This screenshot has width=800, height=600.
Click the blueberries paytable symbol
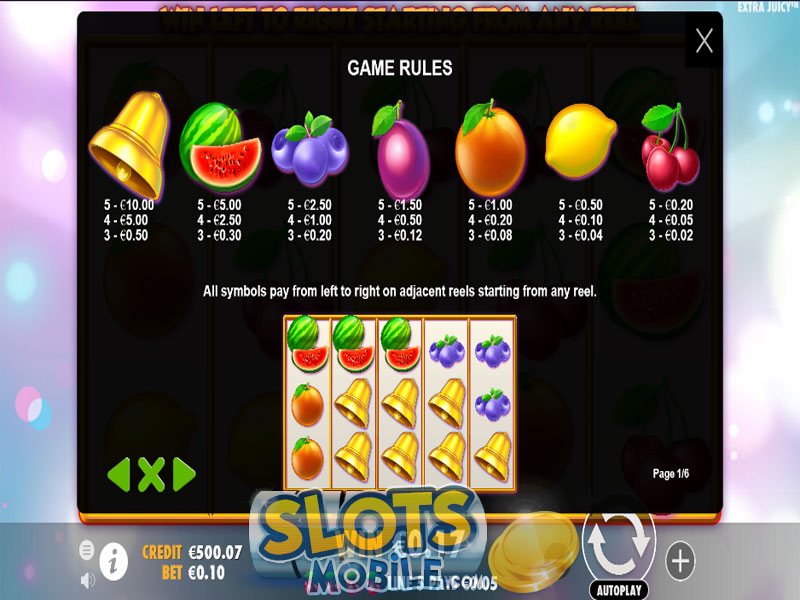click(310, 148)
